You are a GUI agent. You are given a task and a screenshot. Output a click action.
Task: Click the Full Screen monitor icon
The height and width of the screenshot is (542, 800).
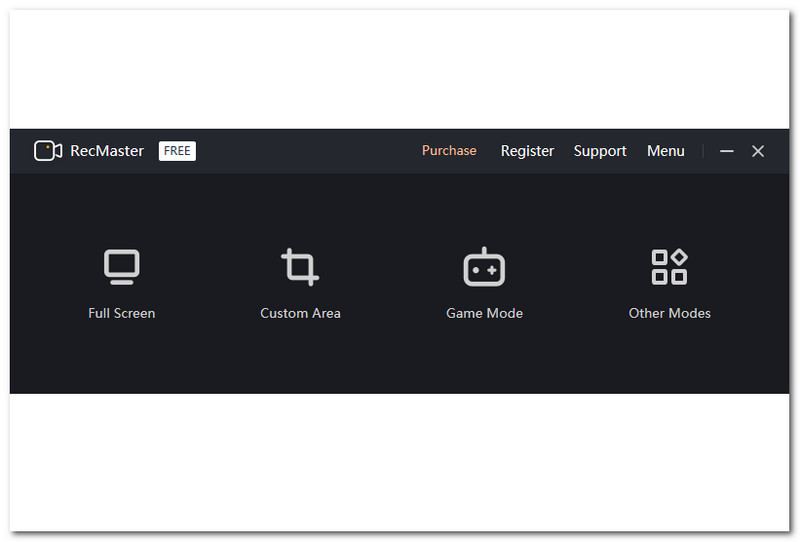click(121, 267)
